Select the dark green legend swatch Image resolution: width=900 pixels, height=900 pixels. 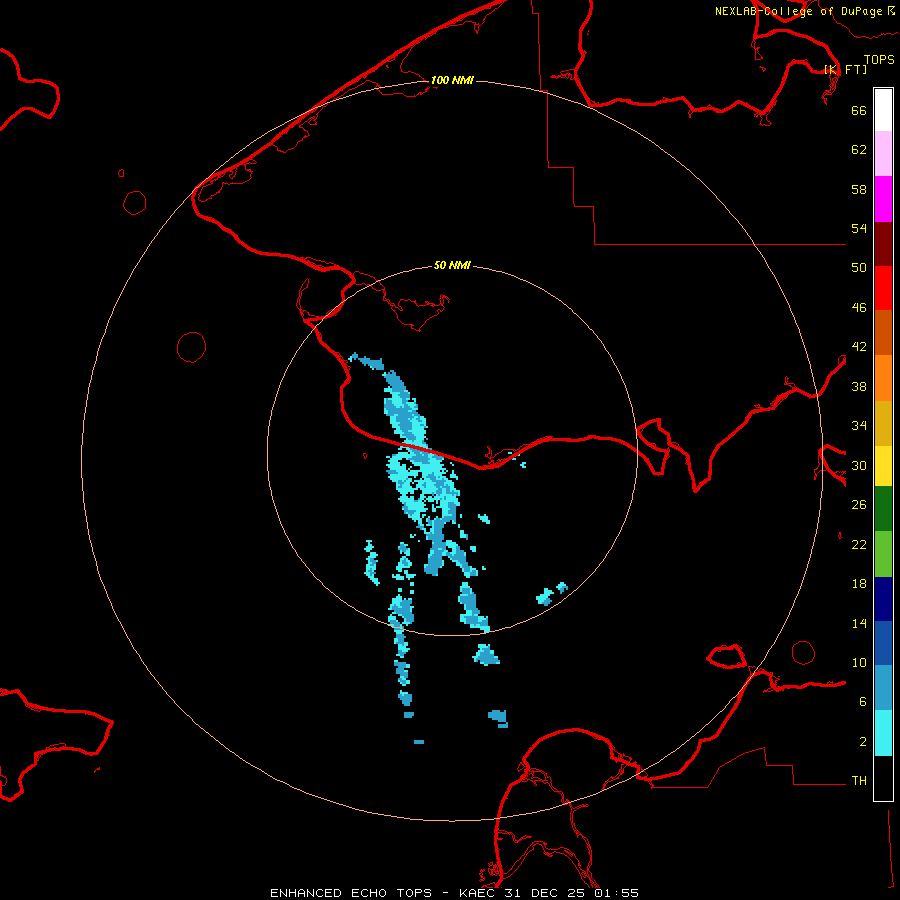click(x=883, y=509)
